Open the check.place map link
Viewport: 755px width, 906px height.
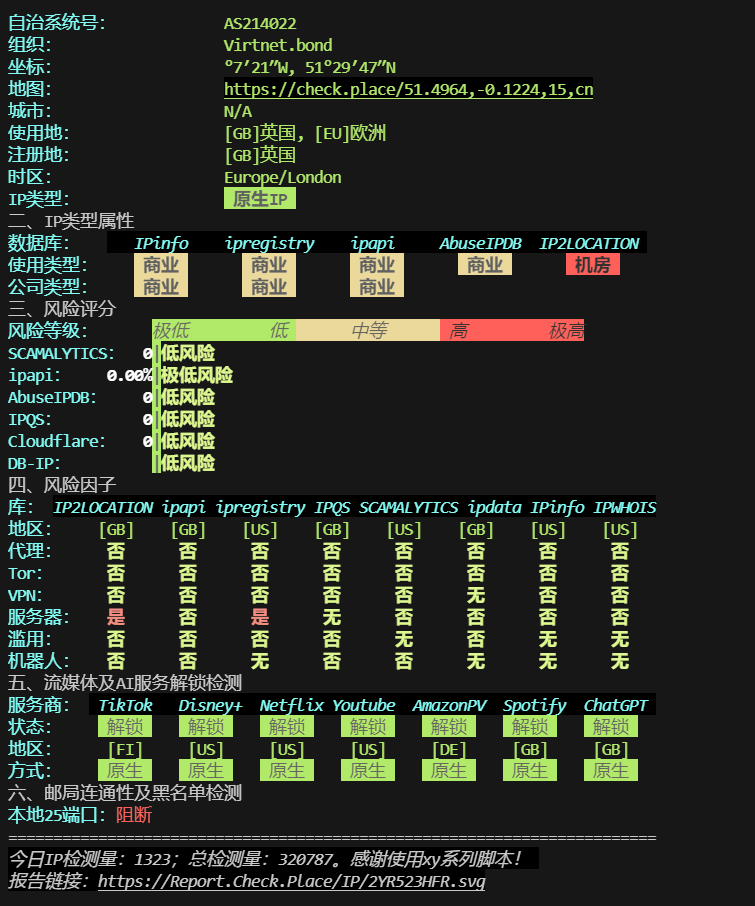pyautogui.click(x=408, y=89)
